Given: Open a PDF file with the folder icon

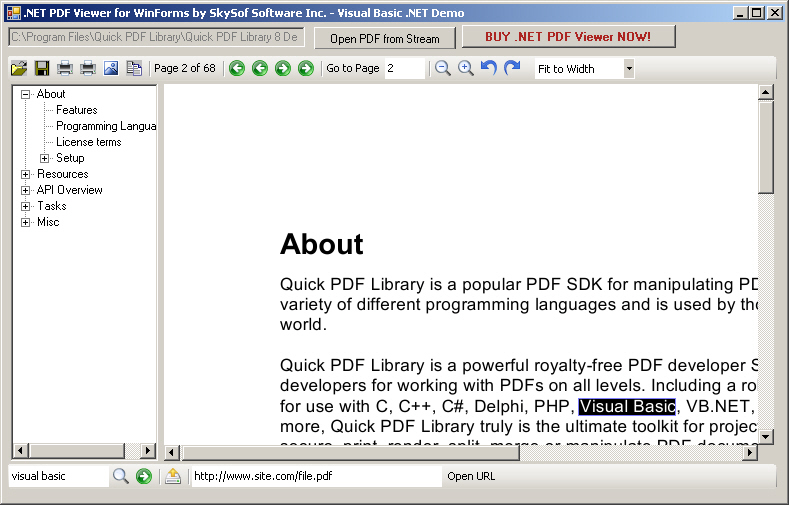Looking at the screenshot, I should coord(19,68).
